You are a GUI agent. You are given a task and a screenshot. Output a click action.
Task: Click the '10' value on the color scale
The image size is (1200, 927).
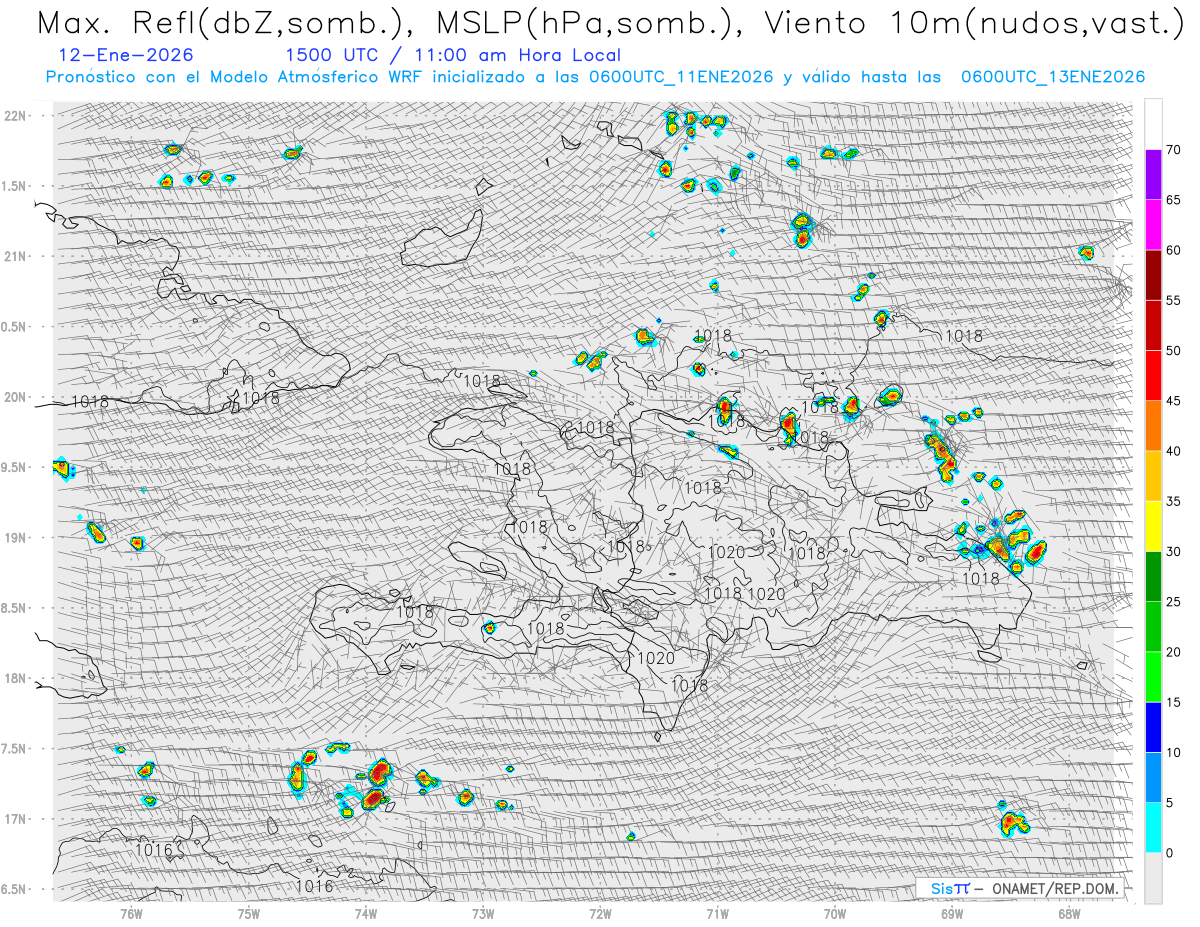pyautogui.click(x=1173, y=752)
